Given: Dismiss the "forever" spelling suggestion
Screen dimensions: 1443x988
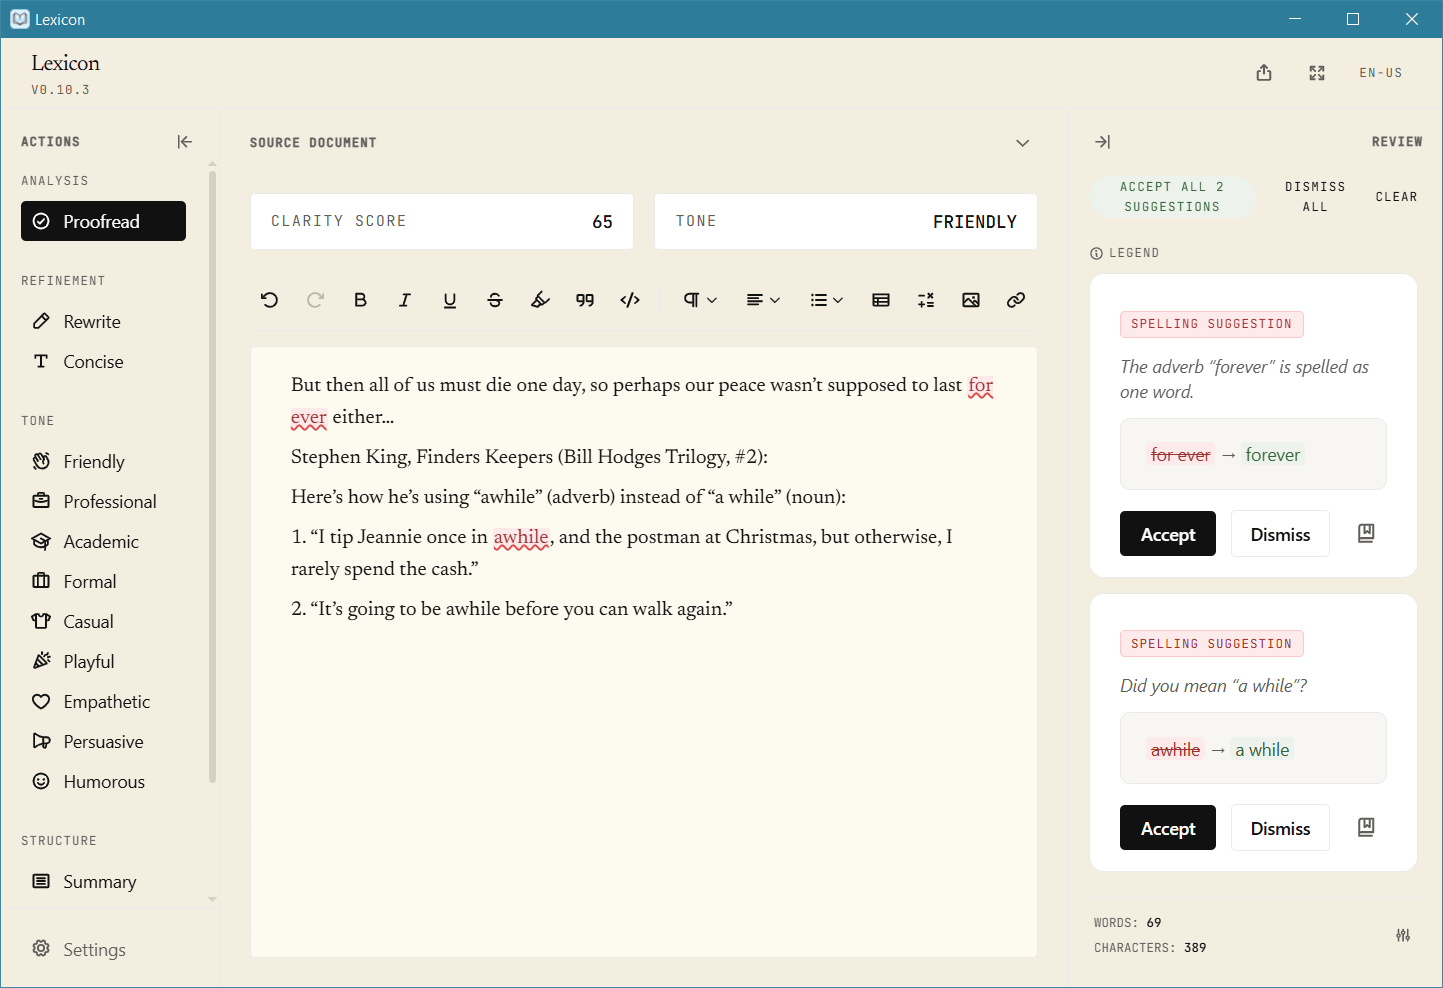Looking at the screenshot, I should (1280, 534).
